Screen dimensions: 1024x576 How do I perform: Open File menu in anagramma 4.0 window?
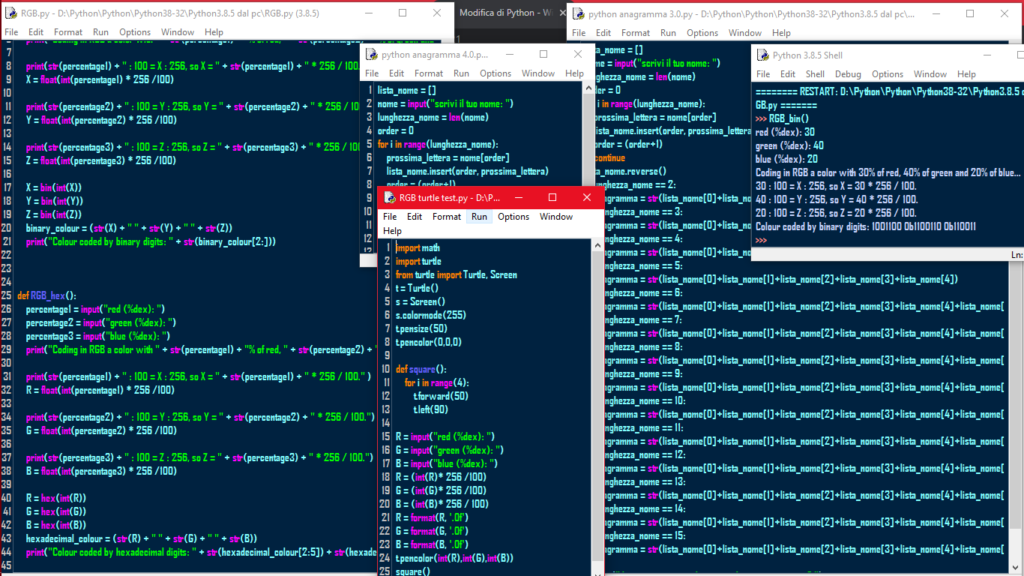(372, 74)
